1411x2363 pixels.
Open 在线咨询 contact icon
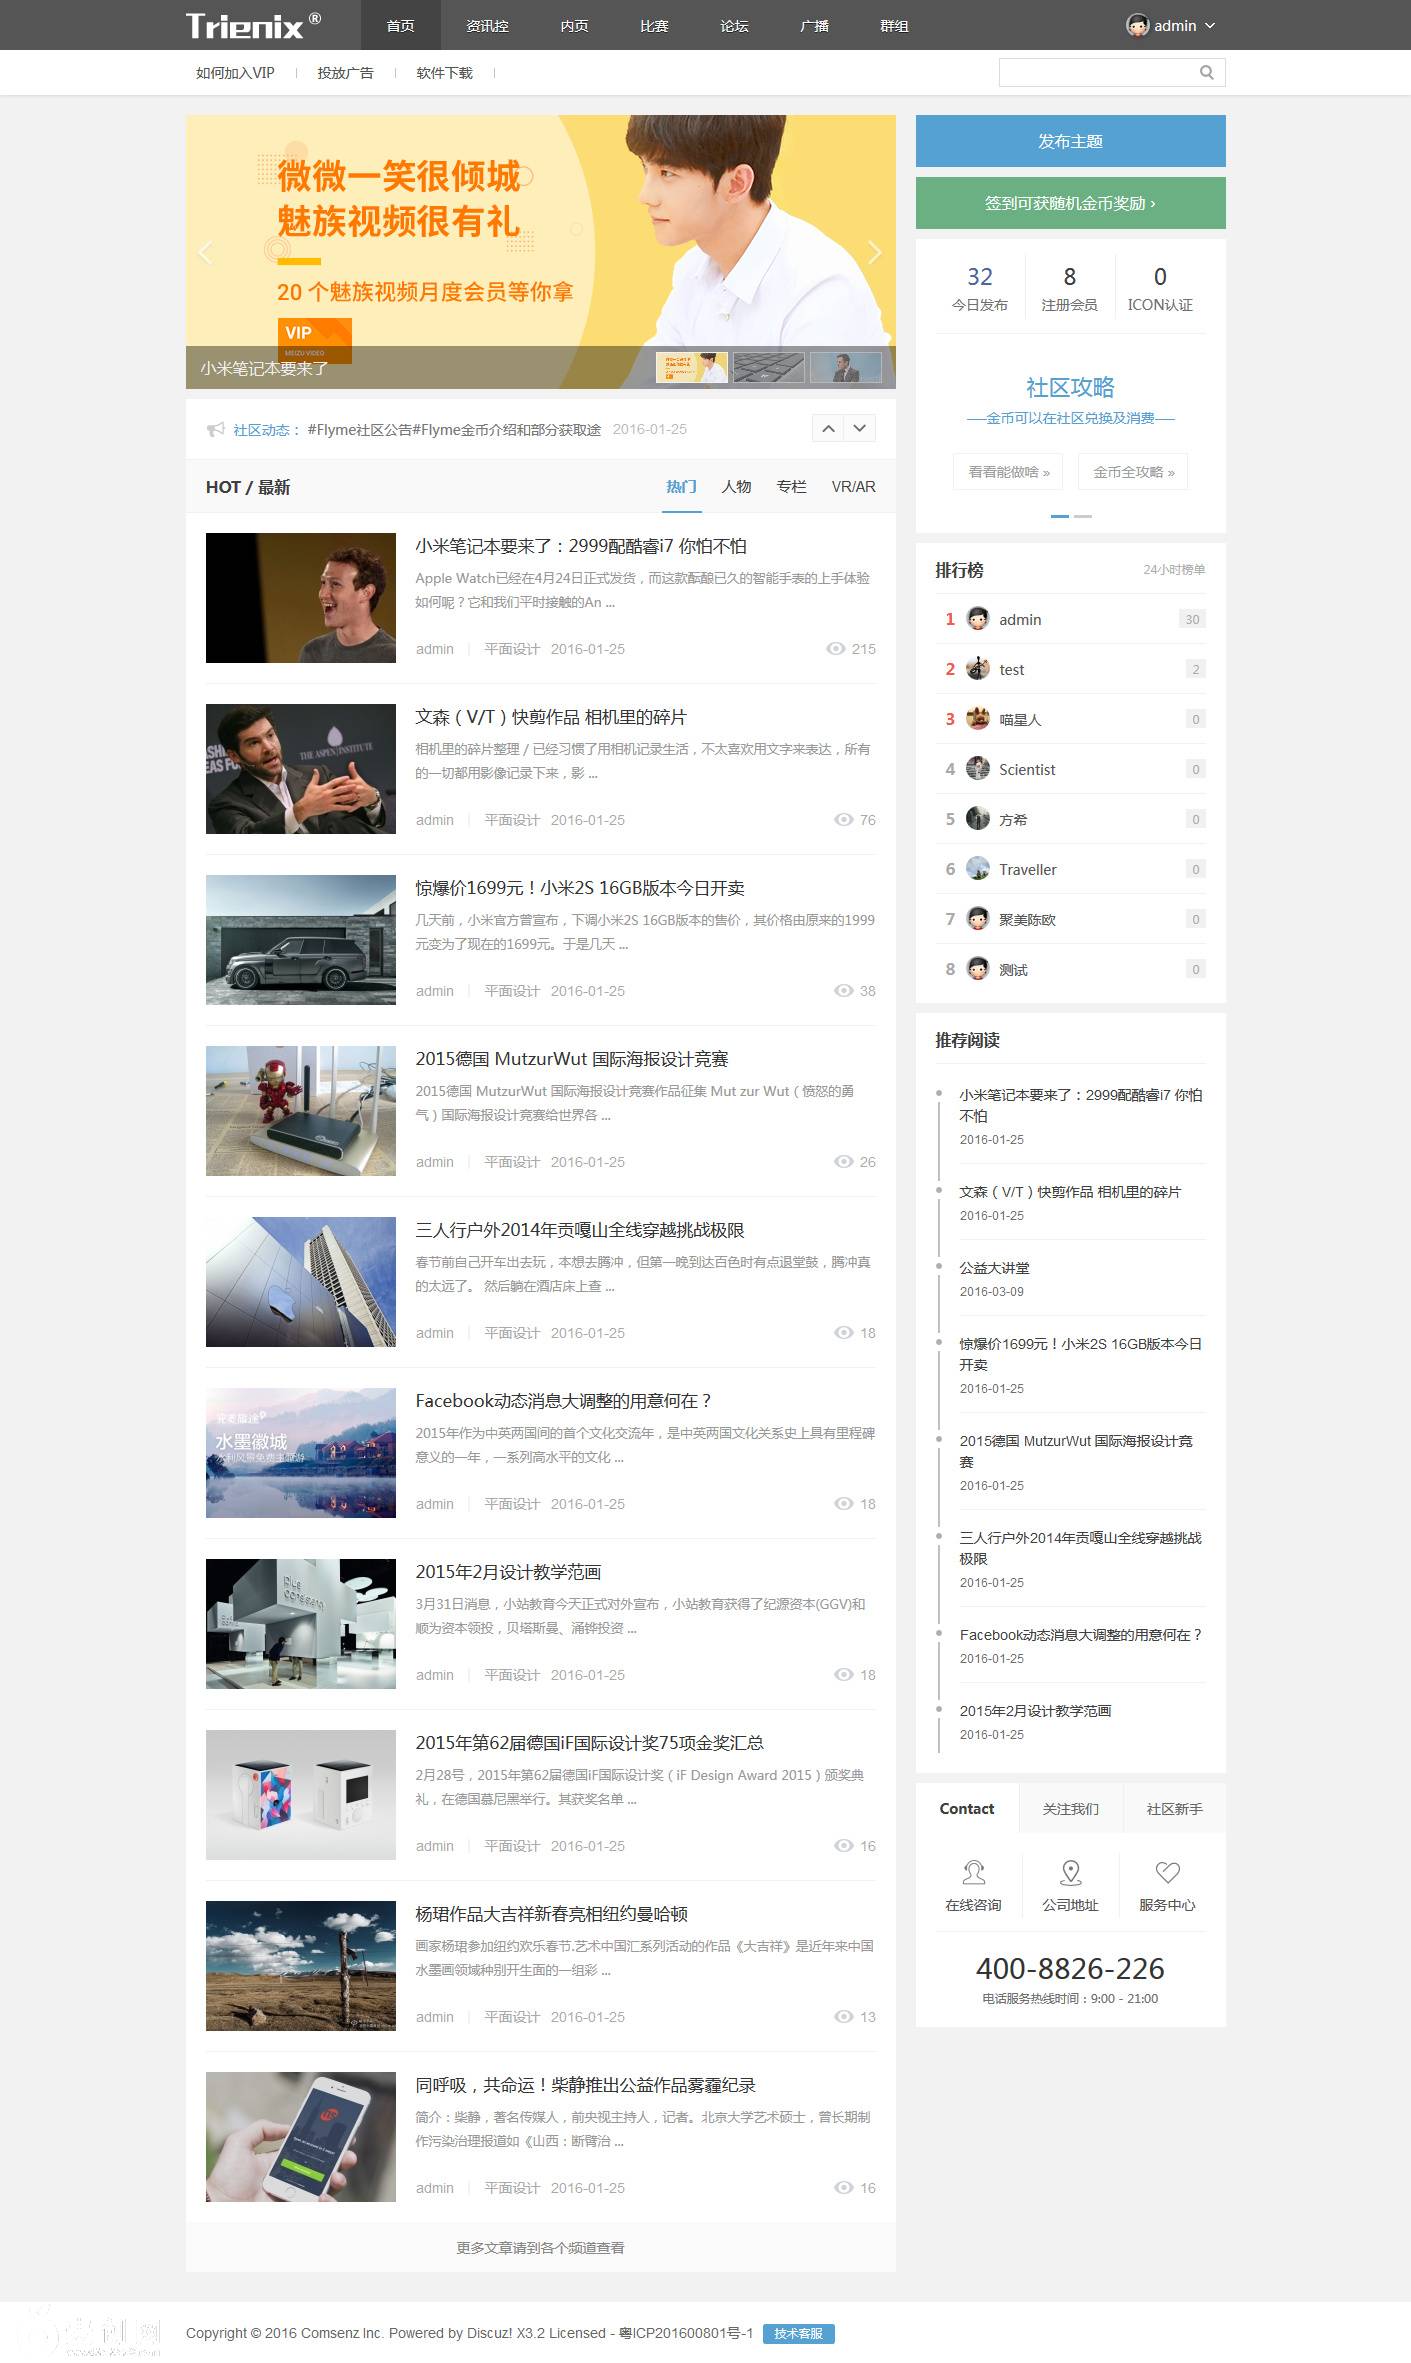[973, 1872]
